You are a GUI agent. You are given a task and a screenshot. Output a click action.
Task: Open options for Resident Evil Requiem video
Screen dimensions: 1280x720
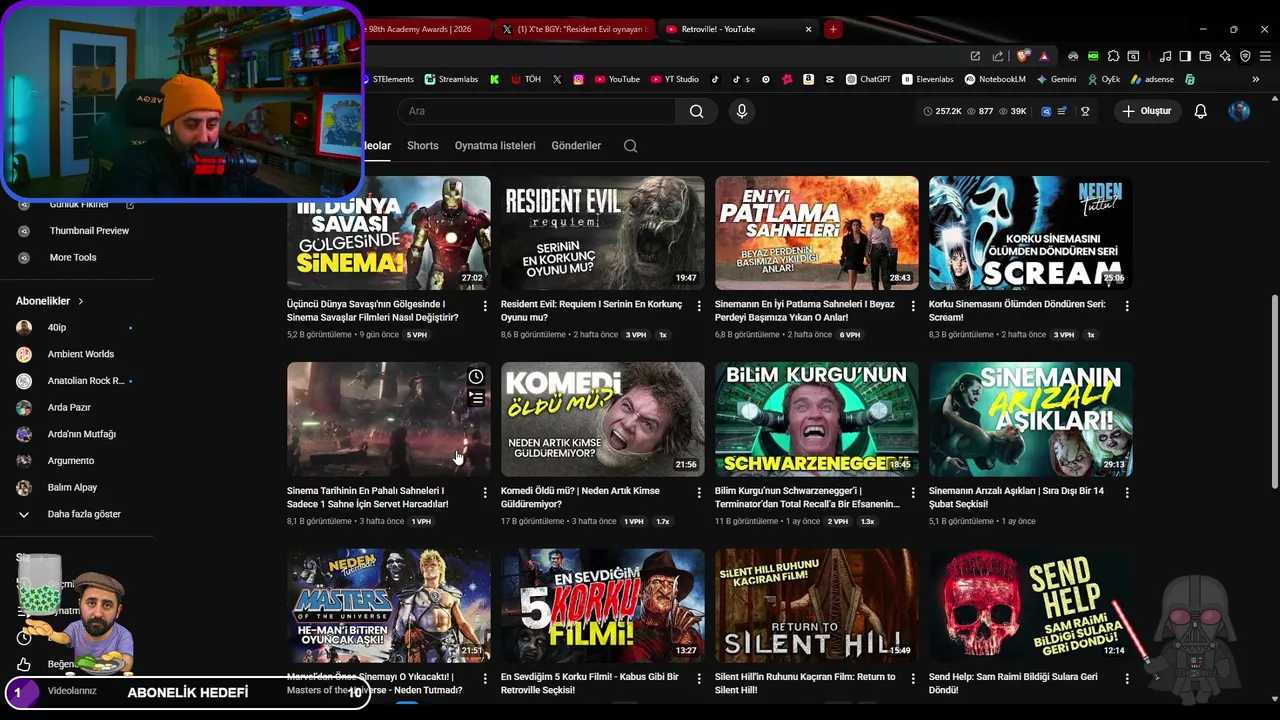699,305
